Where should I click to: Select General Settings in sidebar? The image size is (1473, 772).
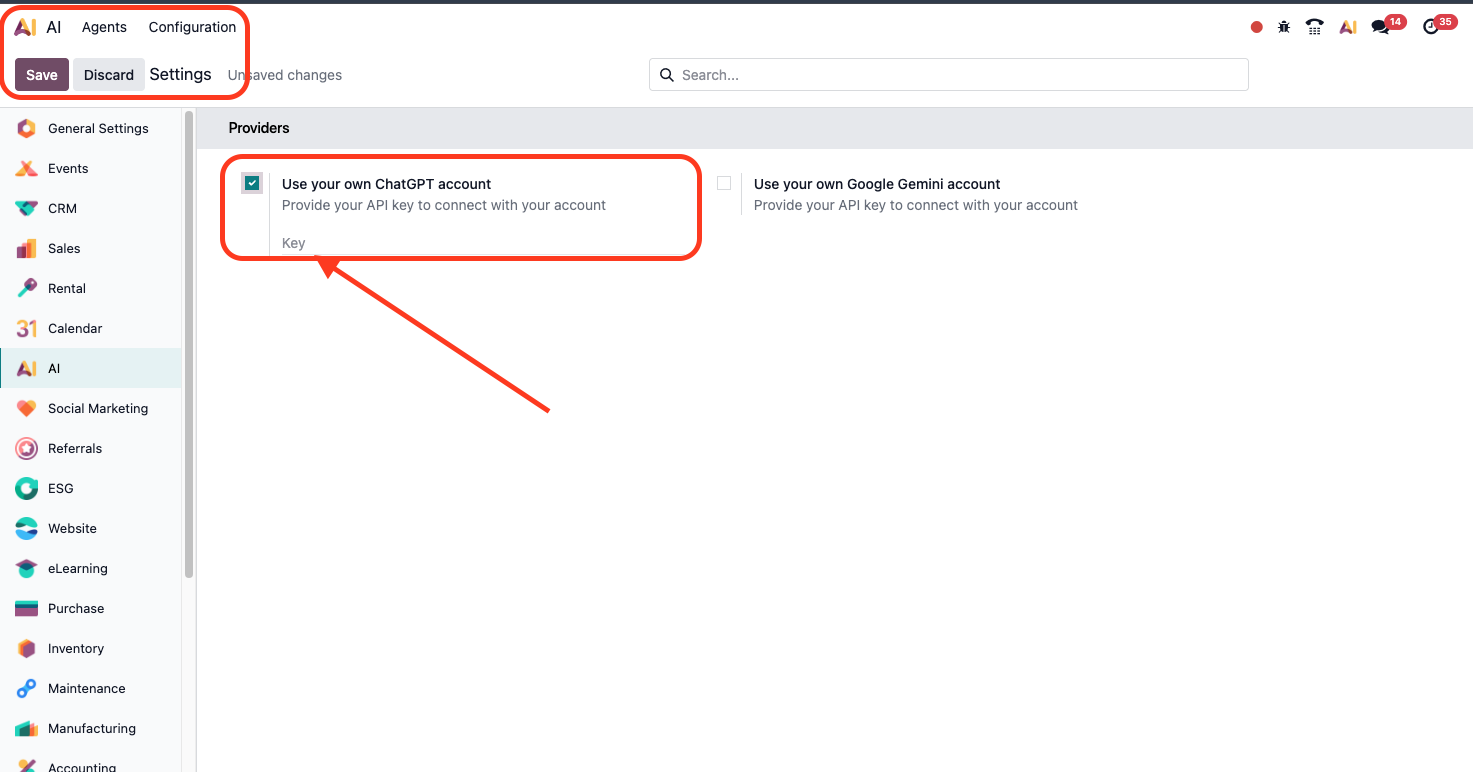pyautogui.click(x=98, y=128)
